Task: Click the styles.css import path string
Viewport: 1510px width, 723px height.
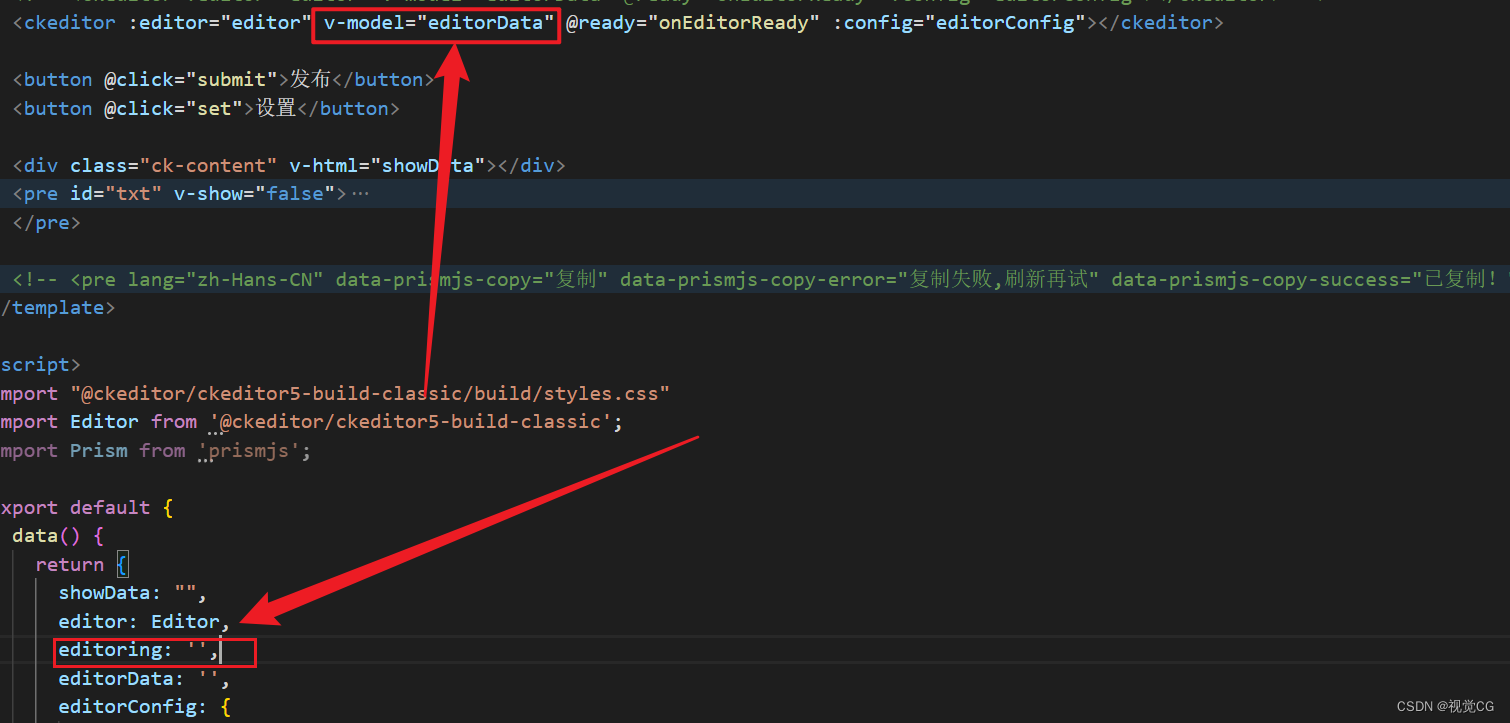Action: pyautogui.click(x=370, y=394)
